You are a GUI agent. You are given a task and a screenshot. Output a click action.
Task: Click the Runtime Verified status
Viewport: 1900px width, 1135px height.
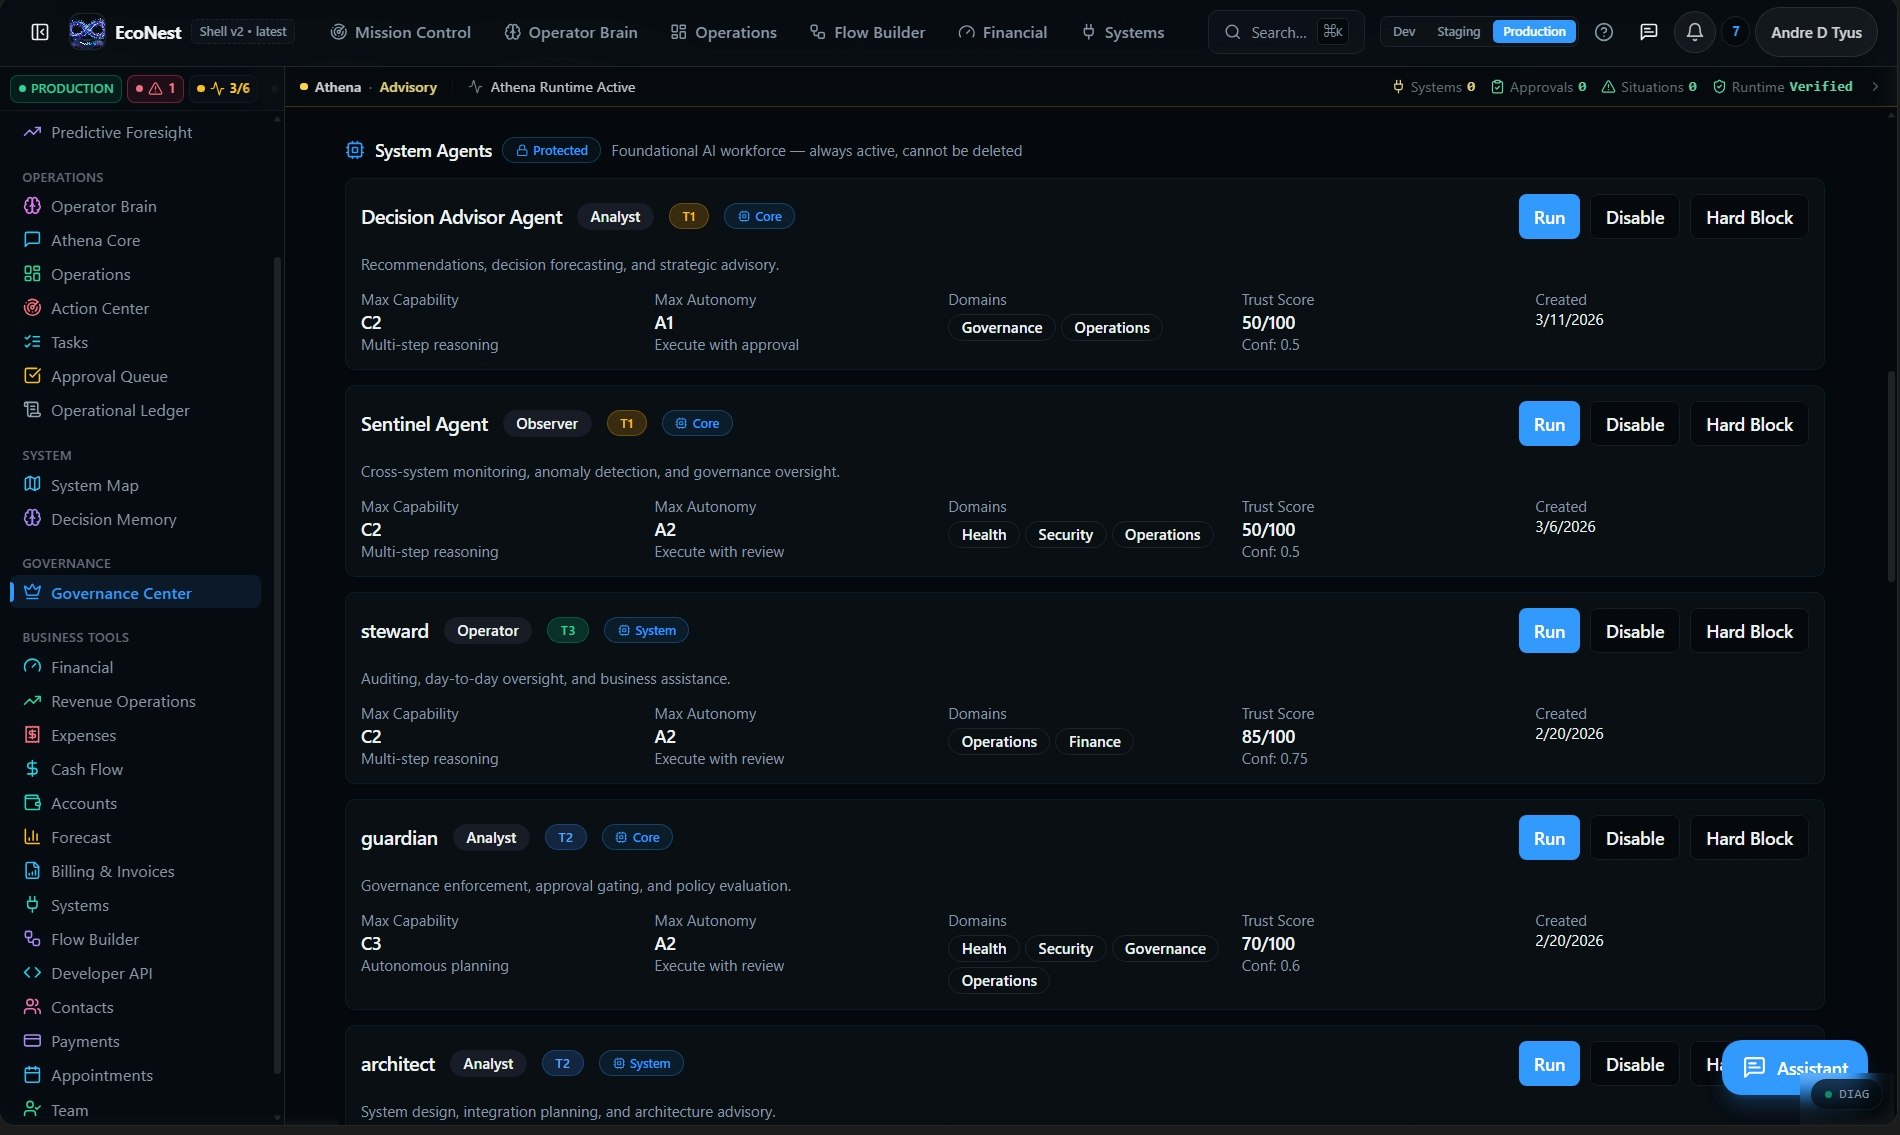tap(1782, 87)
